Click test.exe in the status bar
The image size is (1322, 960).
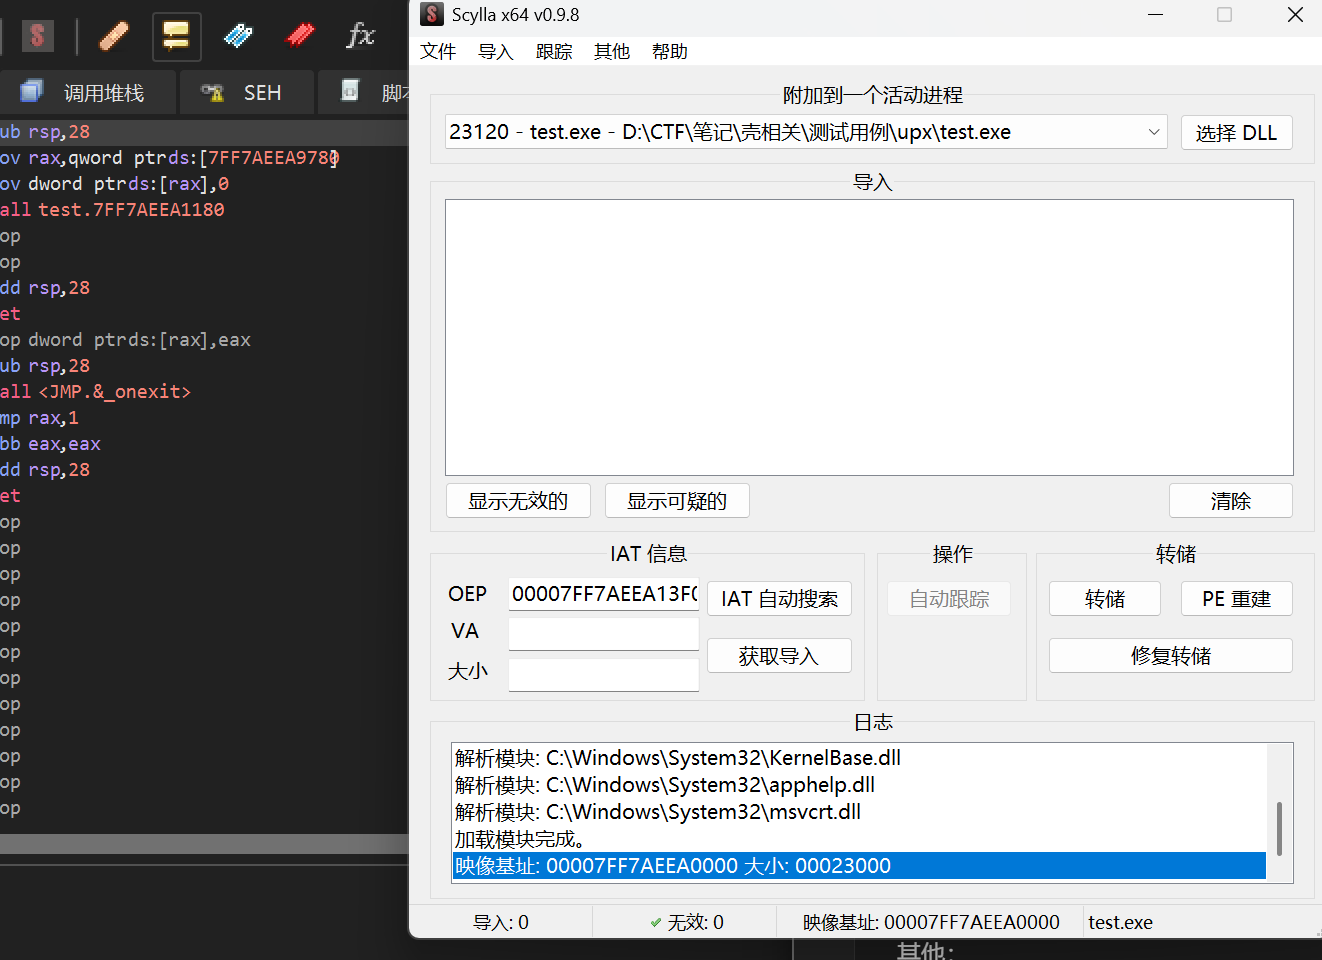pos(1120,922)
